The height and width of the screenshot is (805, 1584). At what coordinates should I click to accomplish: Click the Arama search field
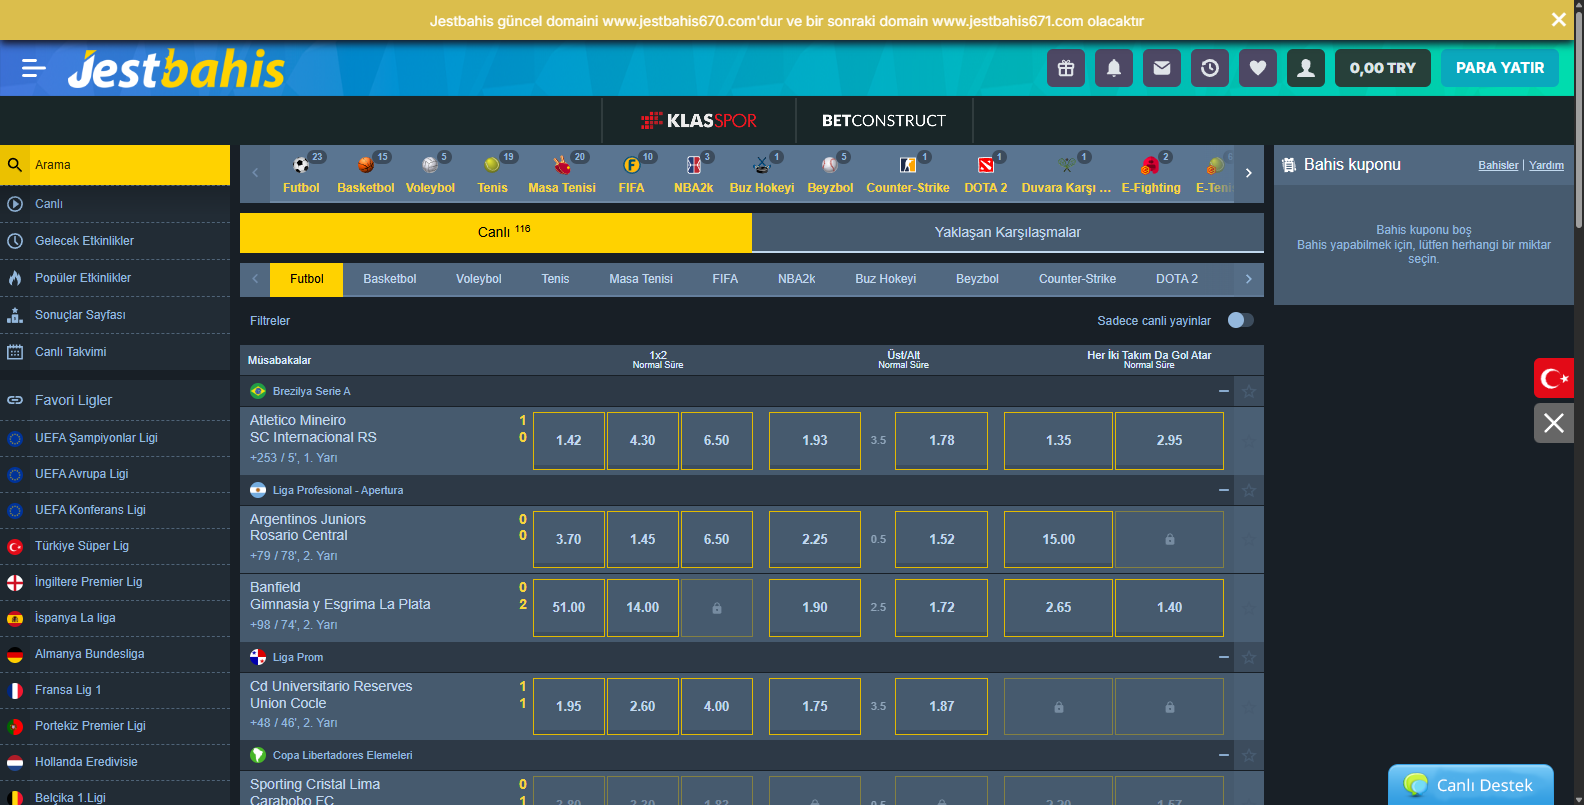(x=115, y=165)
